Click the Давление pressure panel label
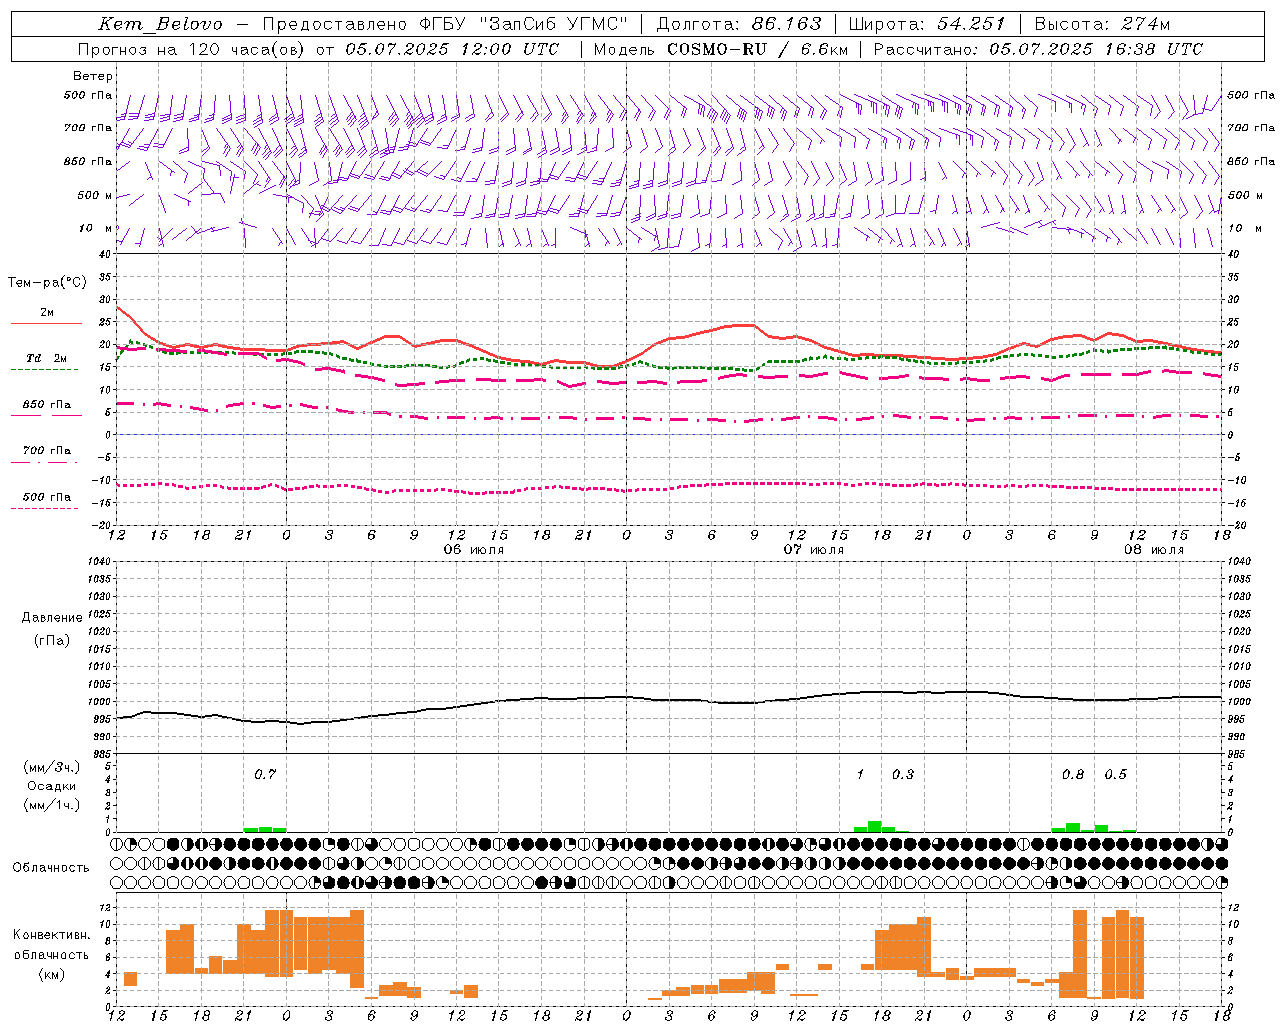The height and width of the screenshot is (1024, 1280). coord(52,618)
